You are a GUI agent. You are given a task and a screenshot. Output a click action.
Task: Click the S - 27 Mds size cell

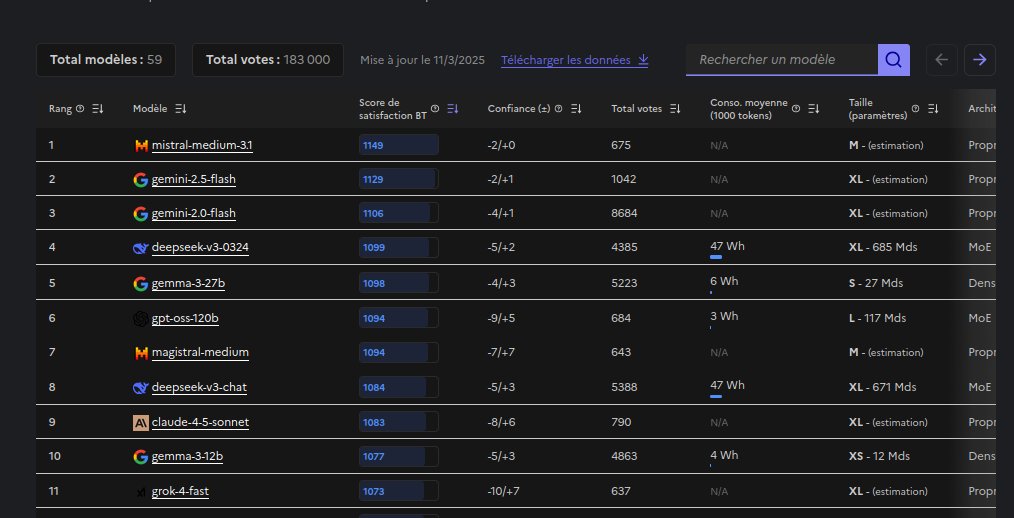pyautogui.click(x=876, y=283)
